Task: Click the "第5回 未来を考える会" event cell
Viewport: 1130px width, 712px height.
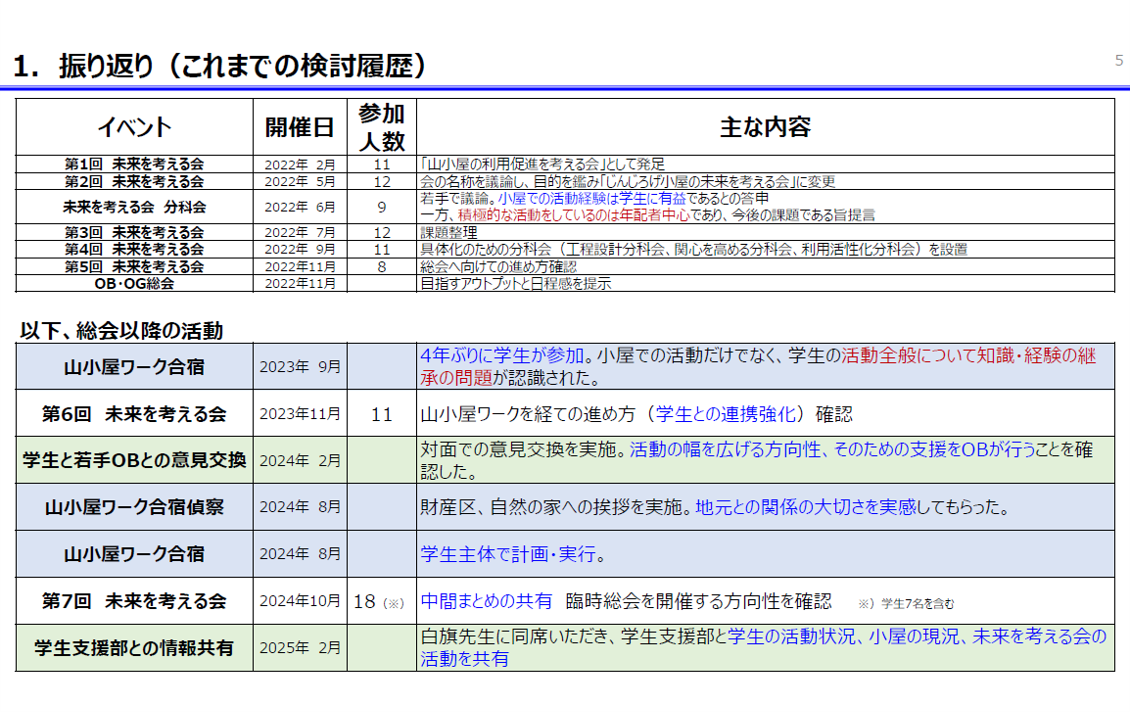Action: coord(135,267)
